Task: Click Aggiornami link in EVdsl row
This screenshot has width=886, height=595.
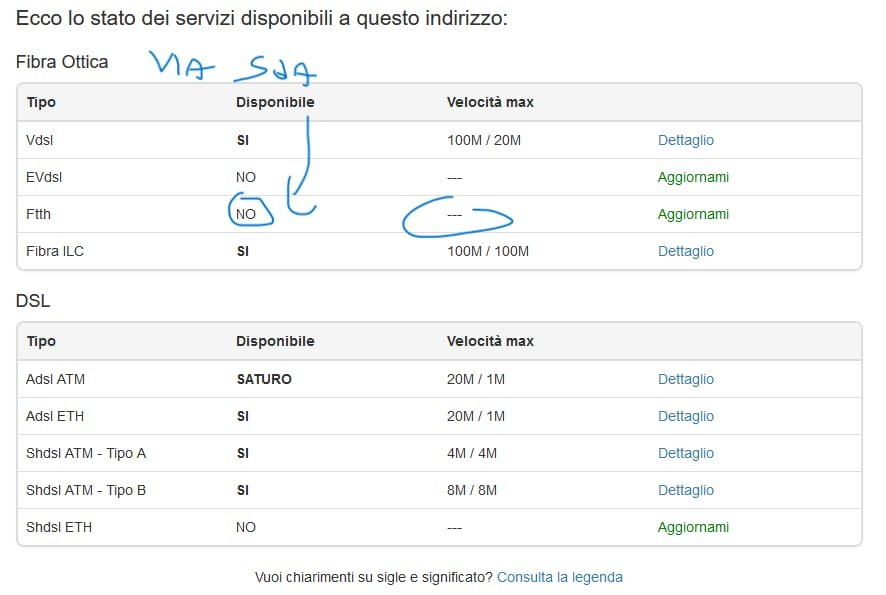Action: (693, 177)
